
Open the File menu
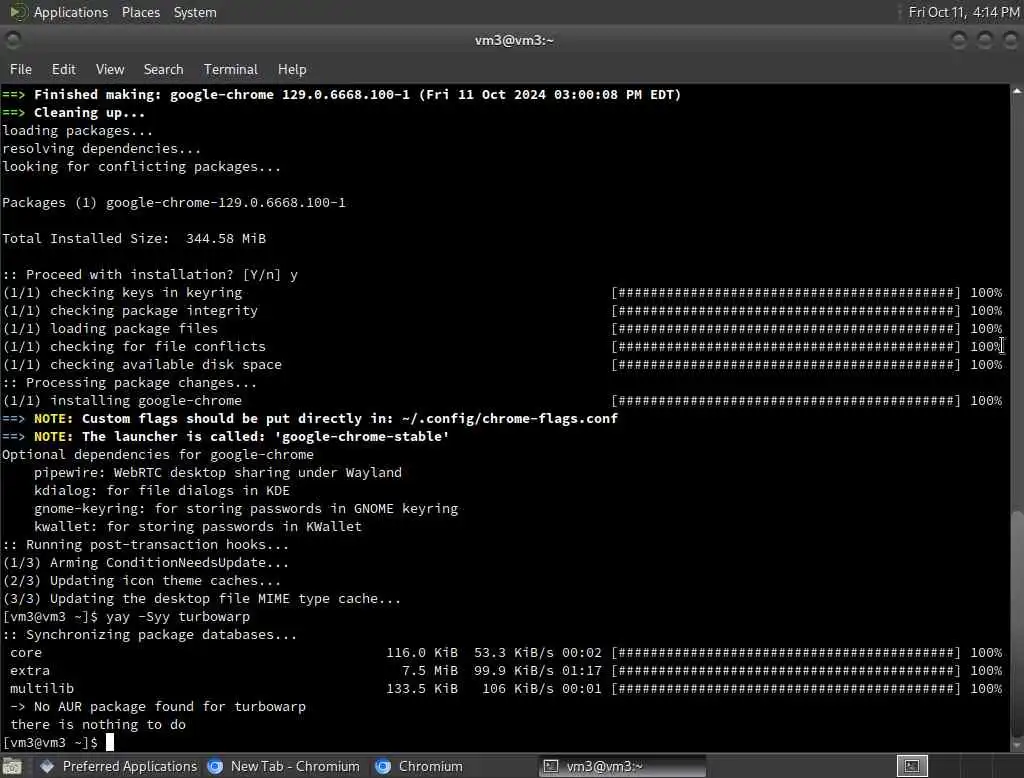[20, 69]
